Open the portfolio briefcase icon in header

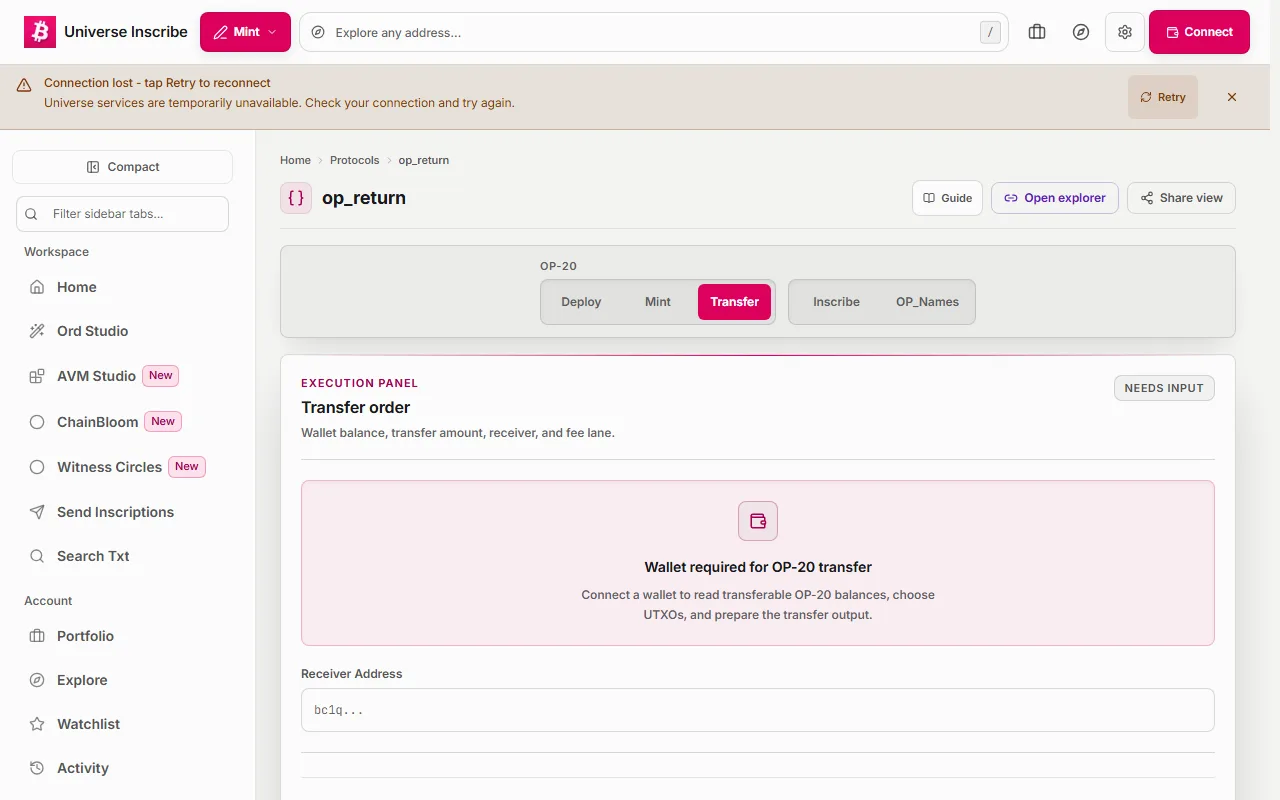[x=1037, y=32]
